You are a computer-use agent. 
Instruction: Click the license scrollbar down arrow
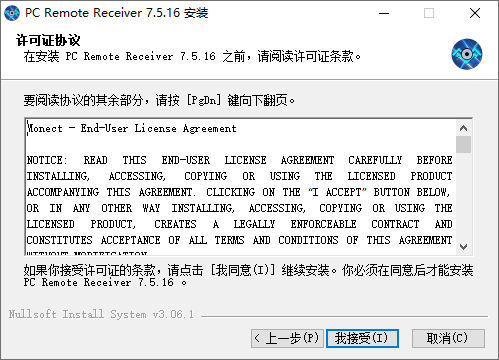point(463,247)
